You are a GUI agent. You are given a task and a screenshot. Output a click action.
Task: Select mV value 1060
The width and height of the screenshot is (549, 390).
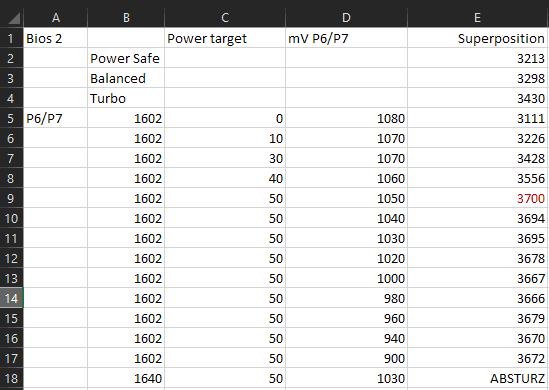tap(347, 178)
